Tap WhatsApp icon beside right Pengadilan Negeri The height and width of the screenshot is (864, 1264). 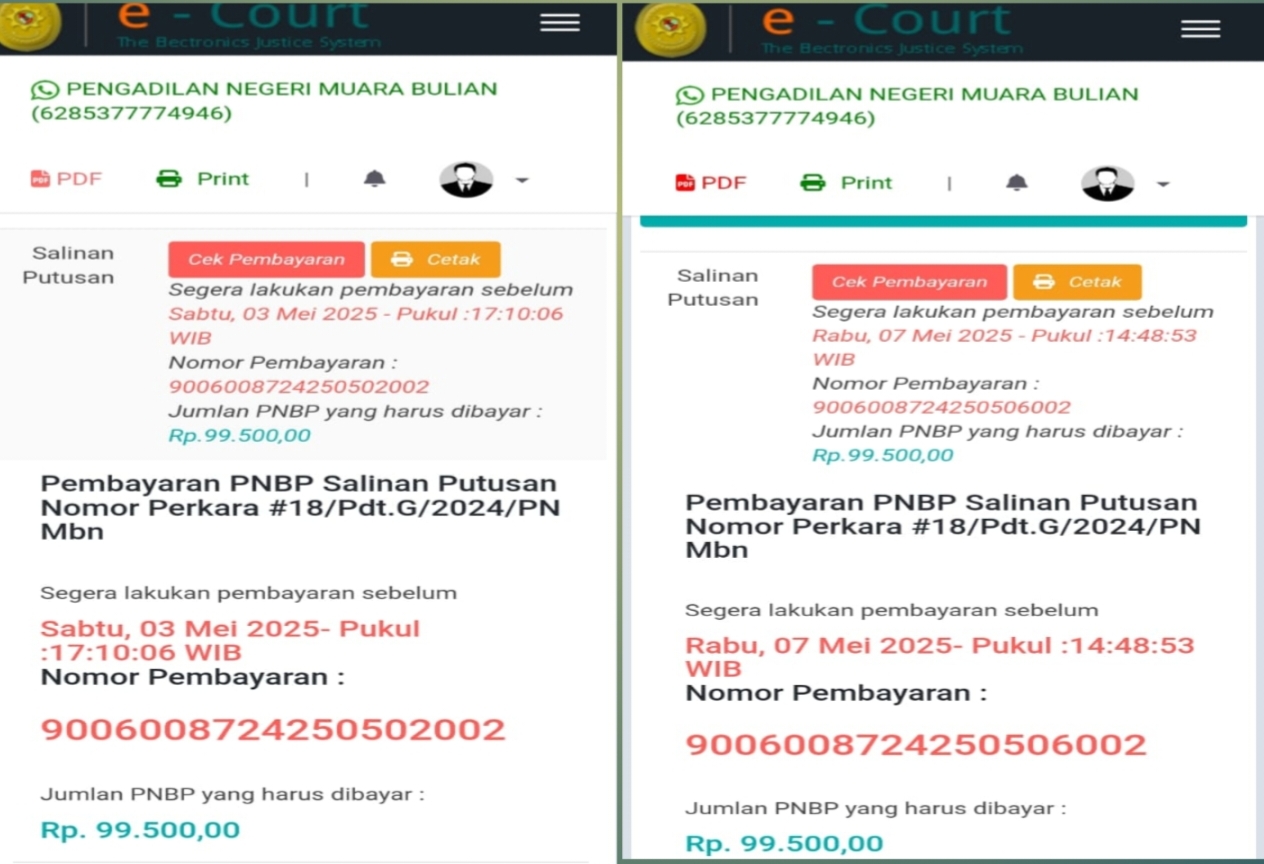pyautogui.click(x=690, y=96)
